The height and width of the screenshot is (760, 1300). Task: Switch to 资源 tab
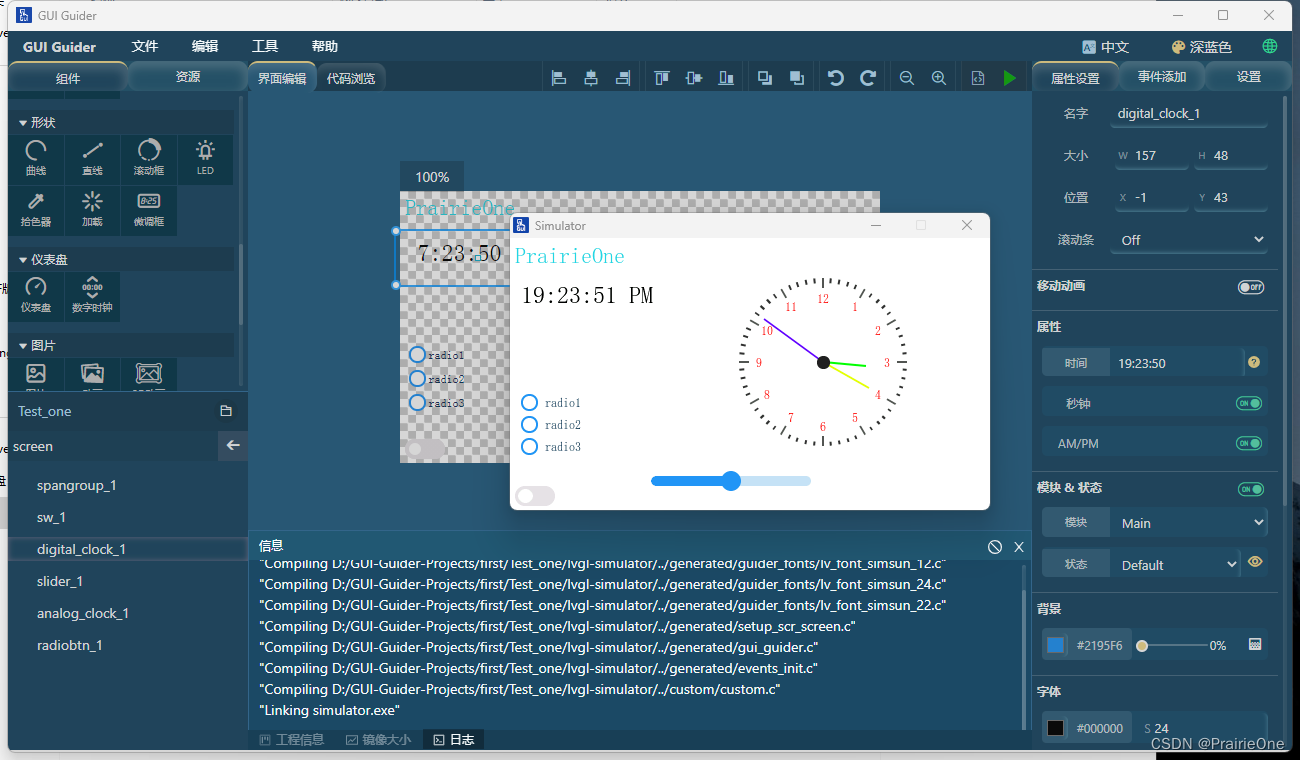pyautogui.click(x=188, y=77)
